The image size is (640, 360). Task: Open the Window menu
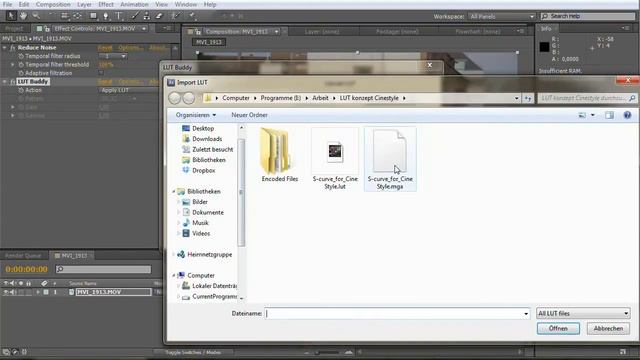click(x=185, y=4)
